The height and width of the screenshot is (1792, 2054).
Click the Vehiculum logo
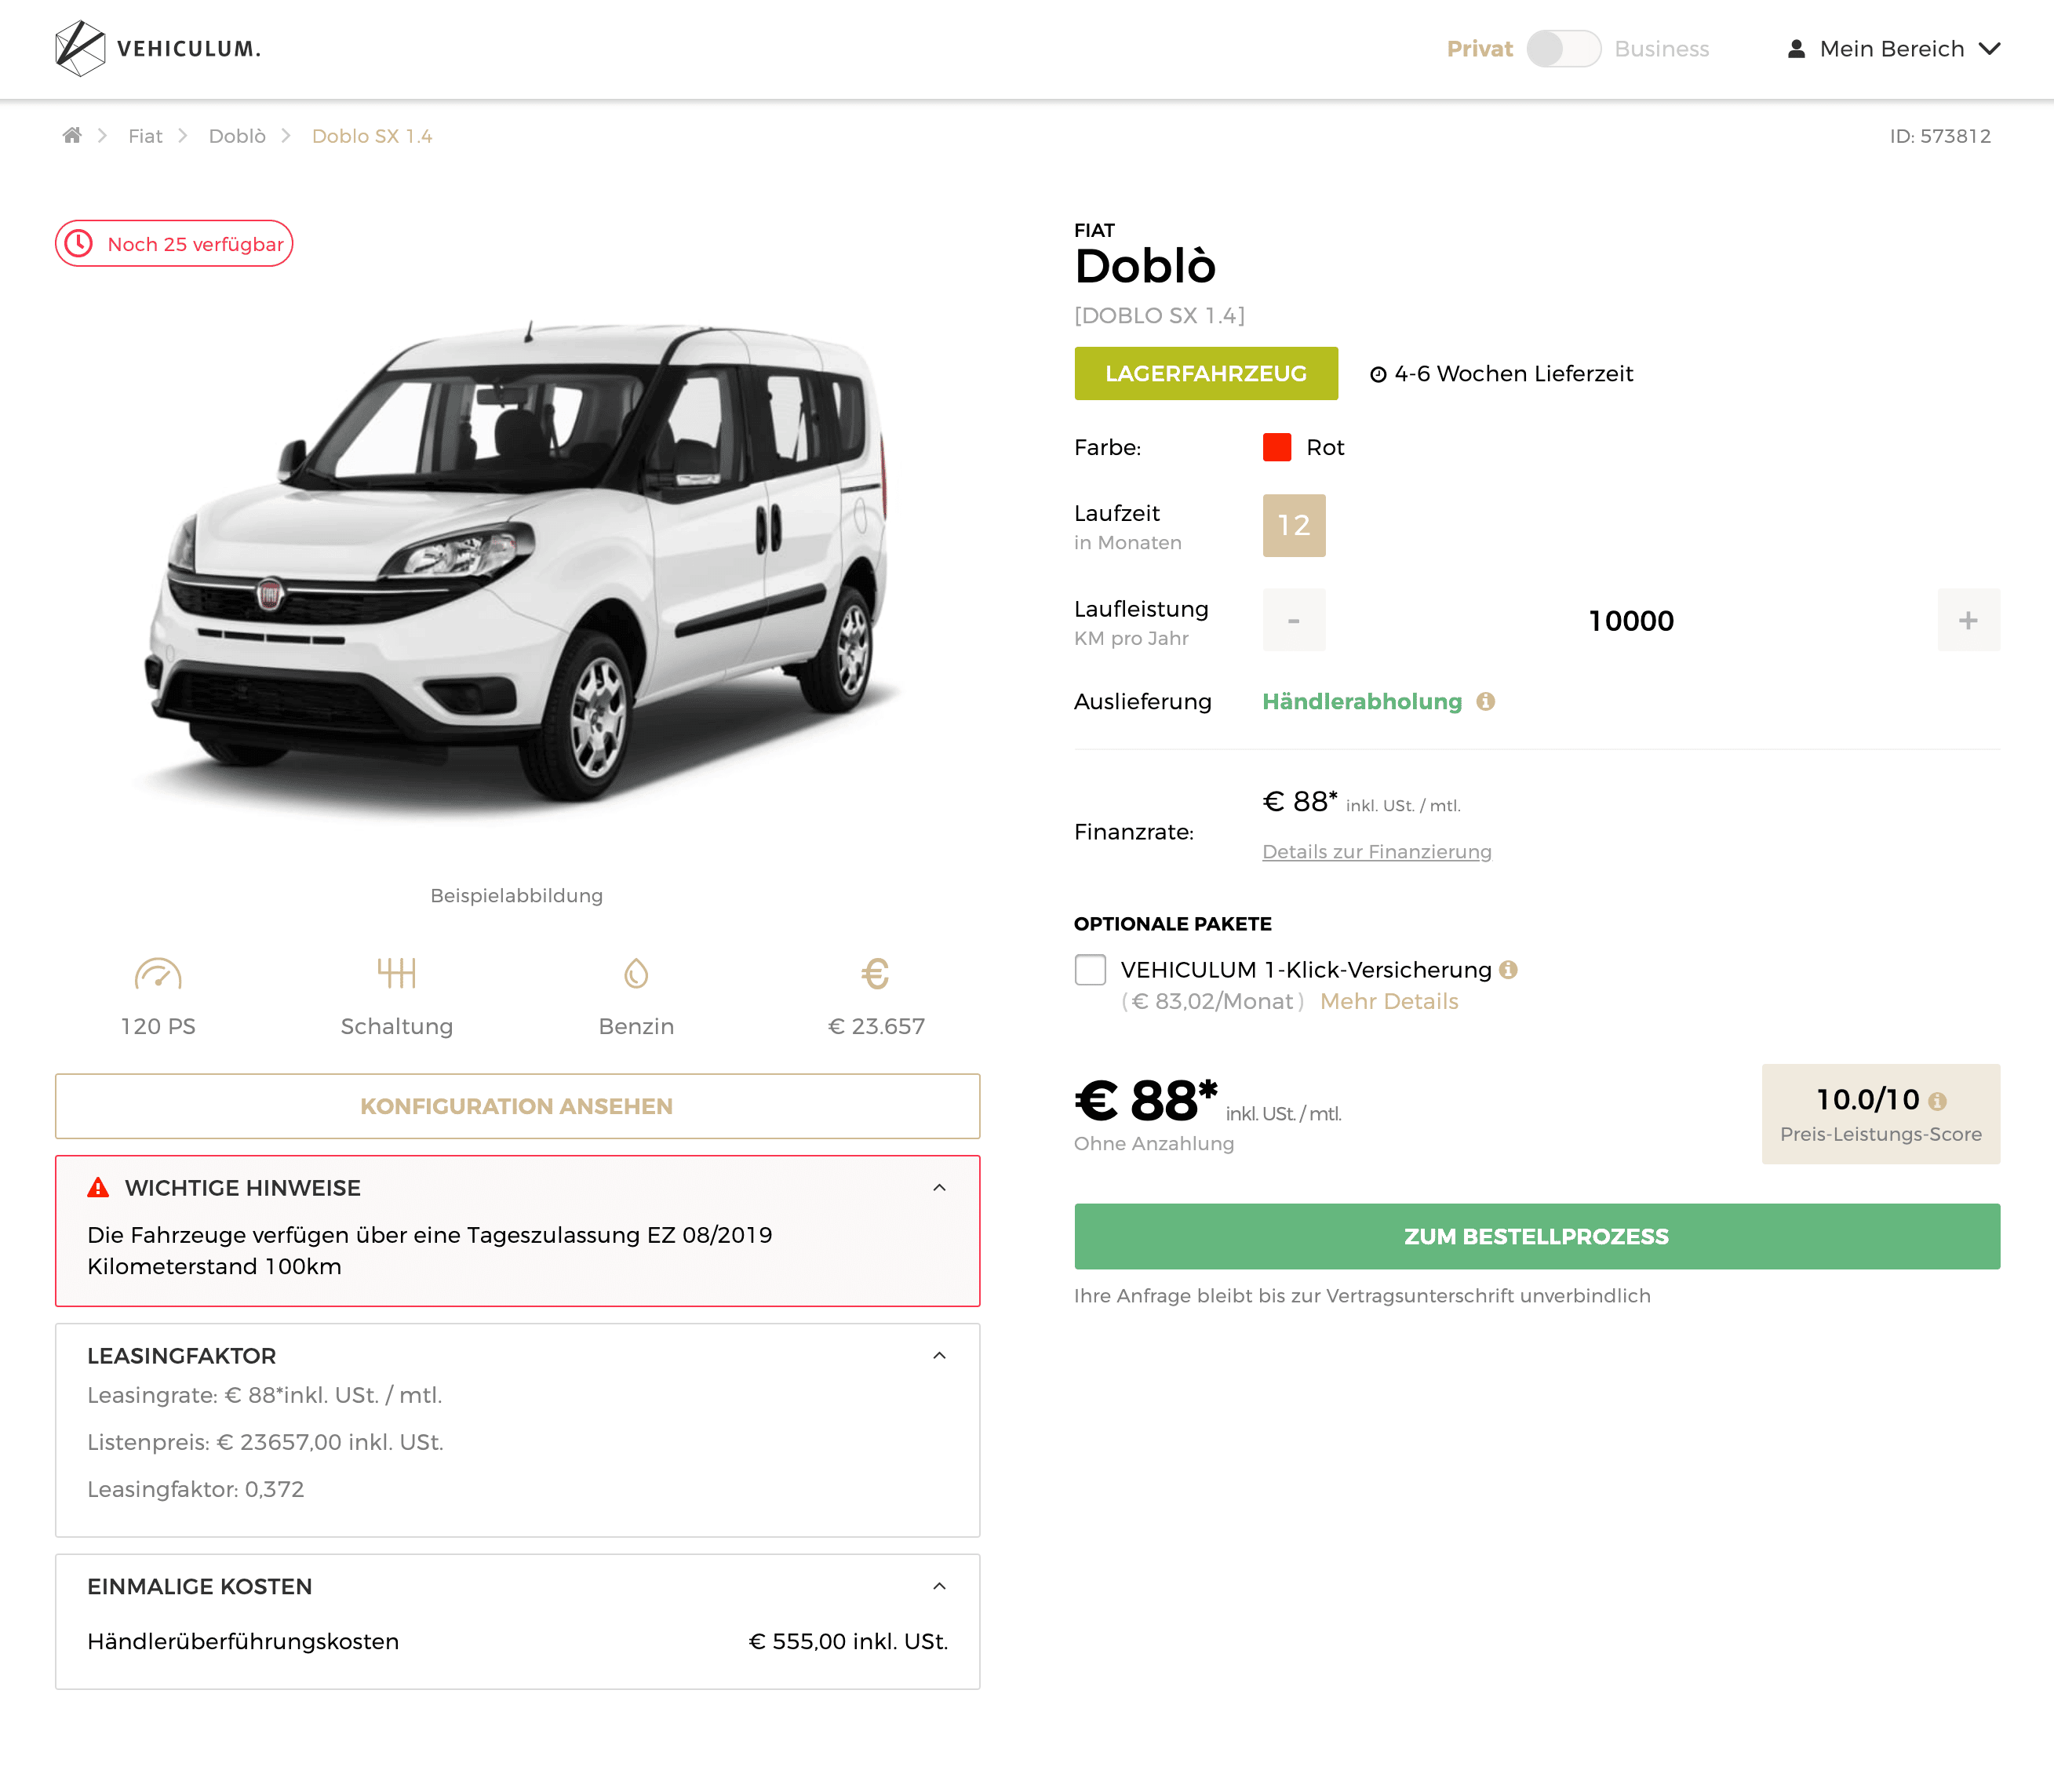click(x=158, y=48)
